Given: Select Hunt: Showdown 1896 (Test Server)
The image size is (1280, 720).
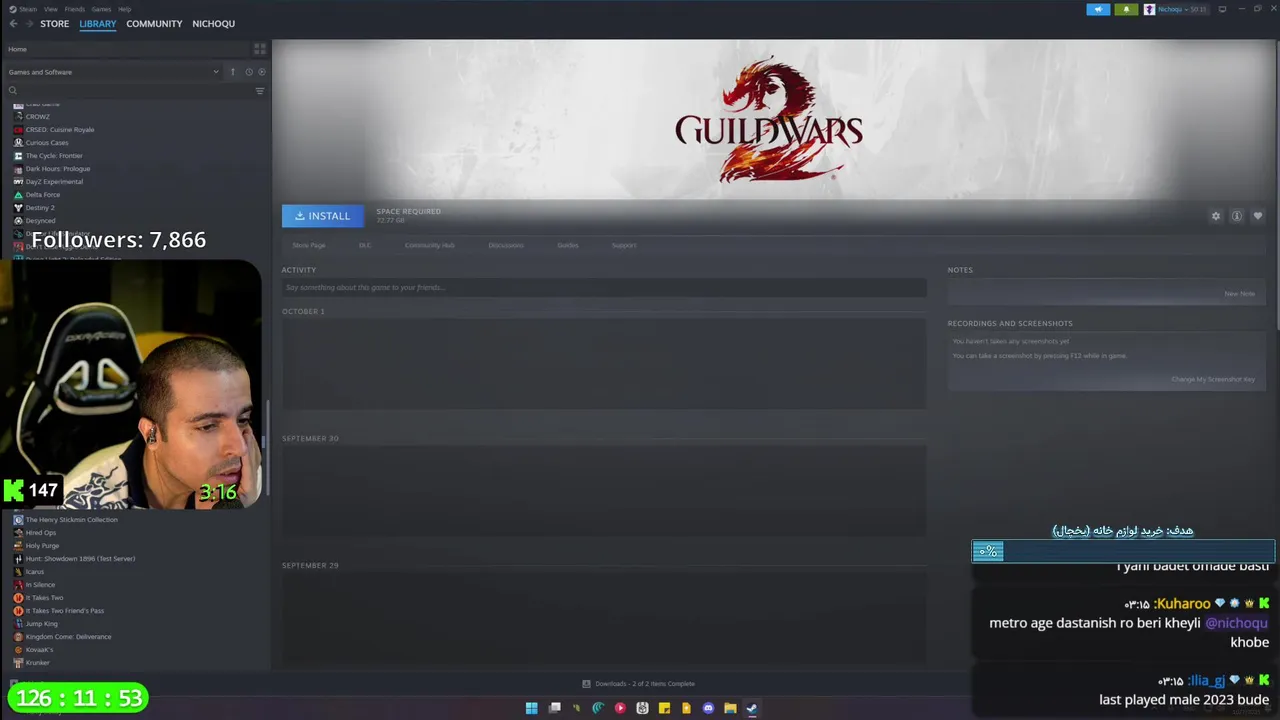Looking at the screenshot, I should [x=80, y=559].
